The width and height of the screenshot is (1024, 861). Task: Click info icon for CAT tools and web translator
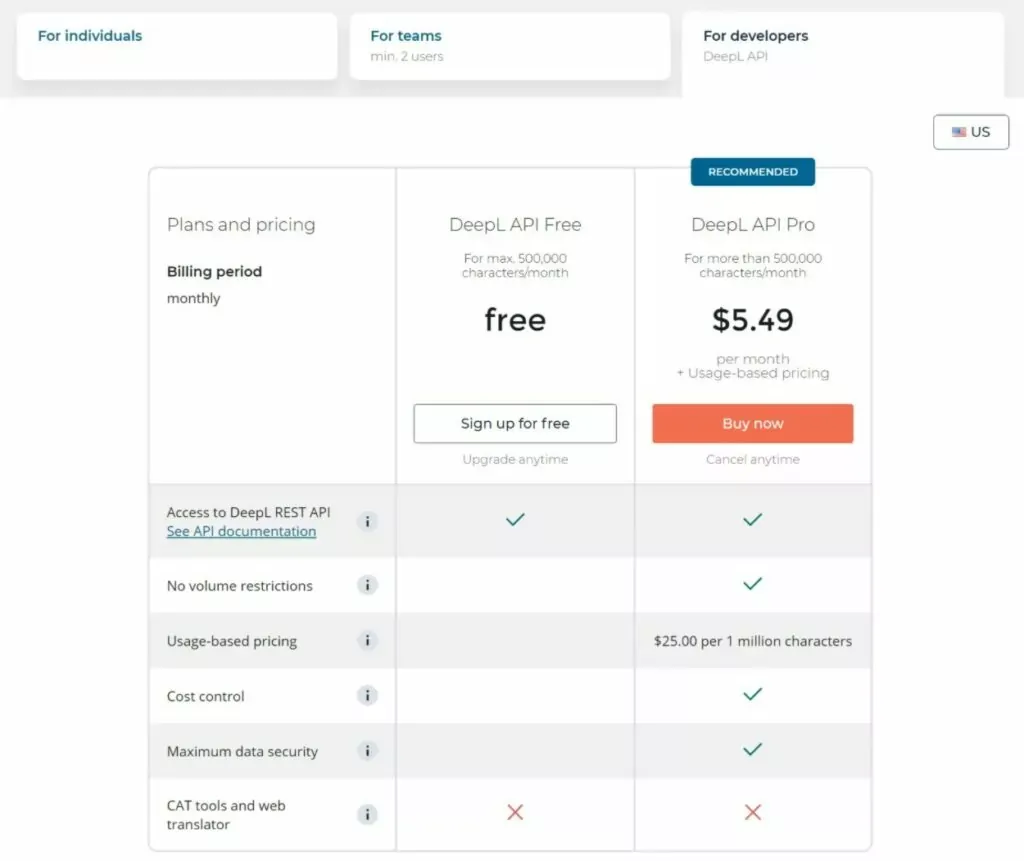tap(368, 814)
